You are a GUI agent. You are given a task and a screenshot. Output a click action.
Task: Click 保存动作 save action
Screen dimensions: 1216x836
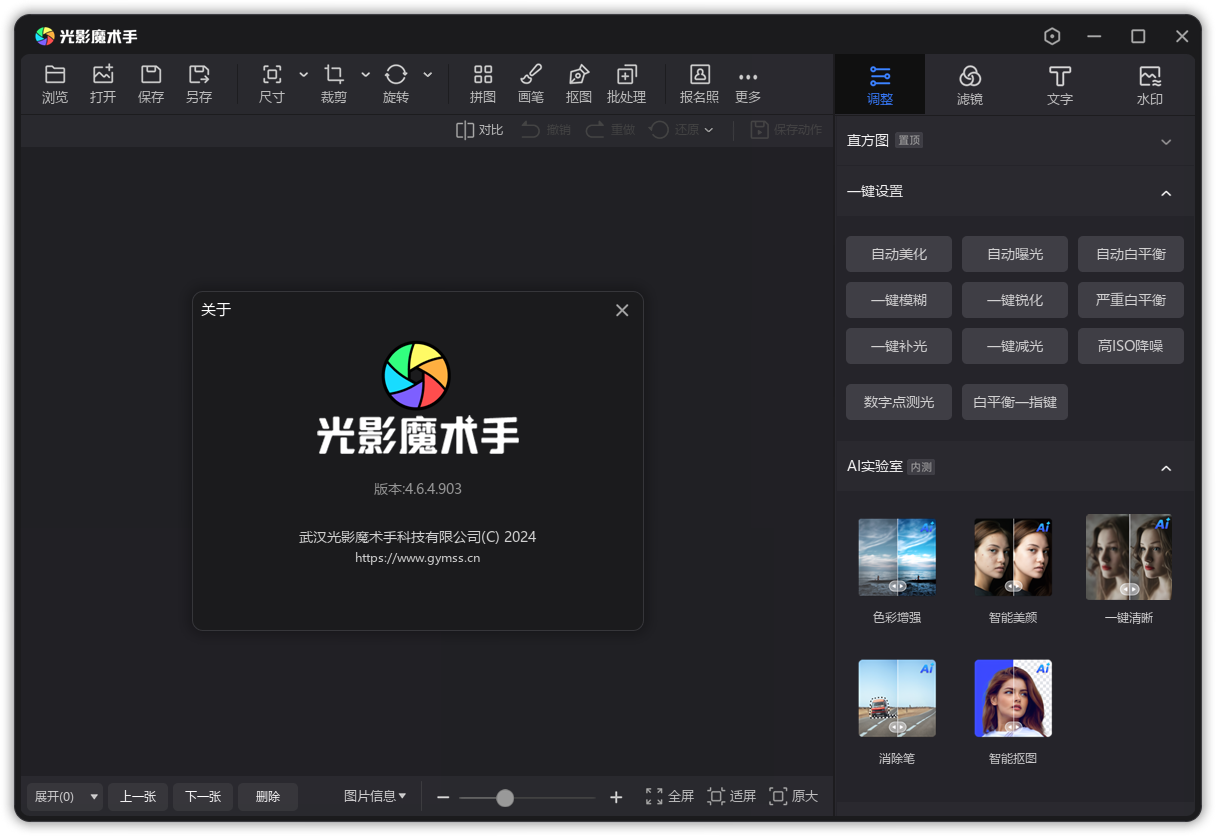786,130
